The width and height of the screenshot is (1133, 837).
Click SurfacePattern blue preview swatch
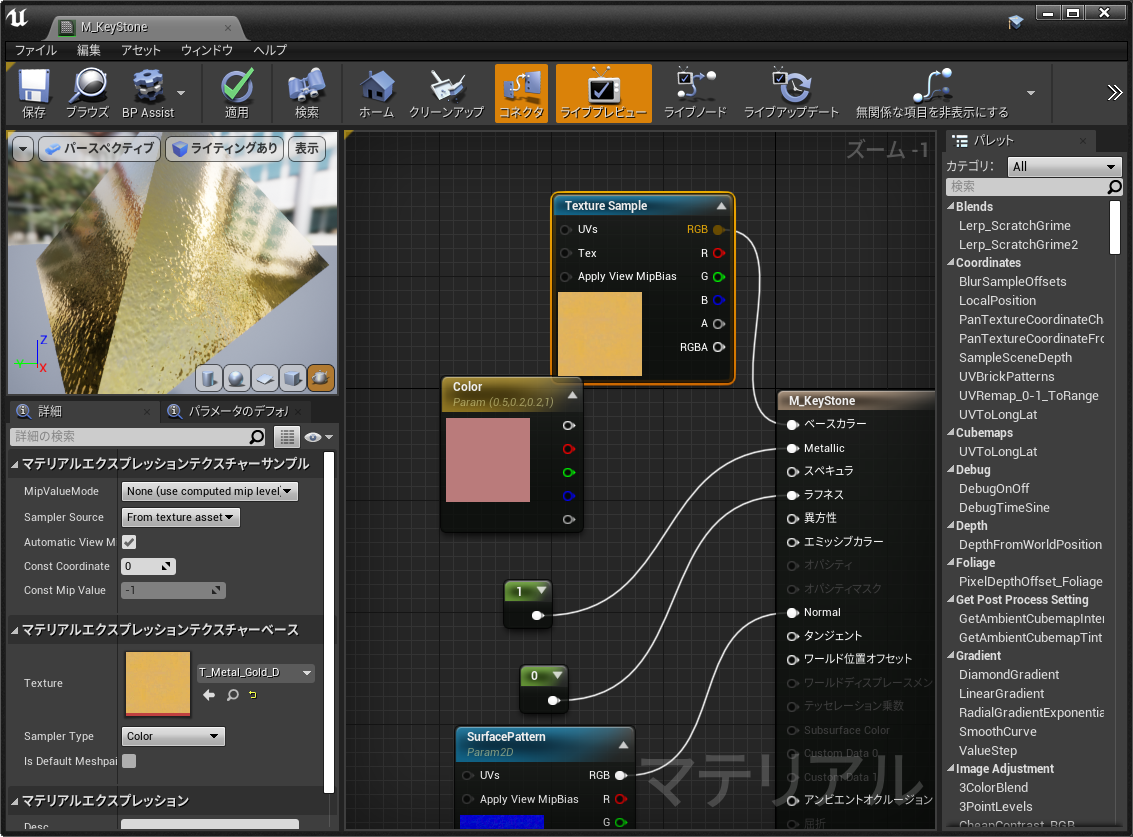click(501, 822)
